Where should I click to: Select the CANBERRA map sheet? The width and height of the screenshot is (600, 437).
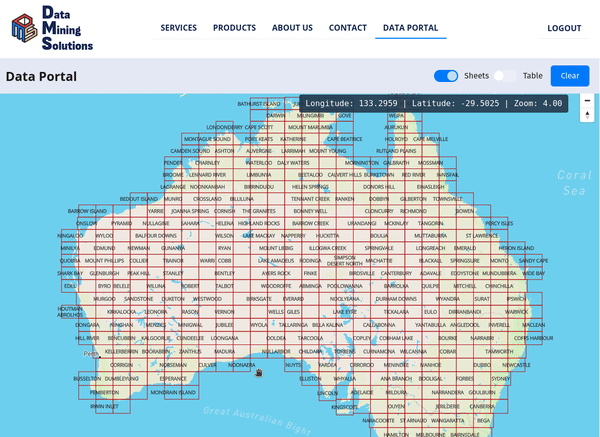click(482, 406)
